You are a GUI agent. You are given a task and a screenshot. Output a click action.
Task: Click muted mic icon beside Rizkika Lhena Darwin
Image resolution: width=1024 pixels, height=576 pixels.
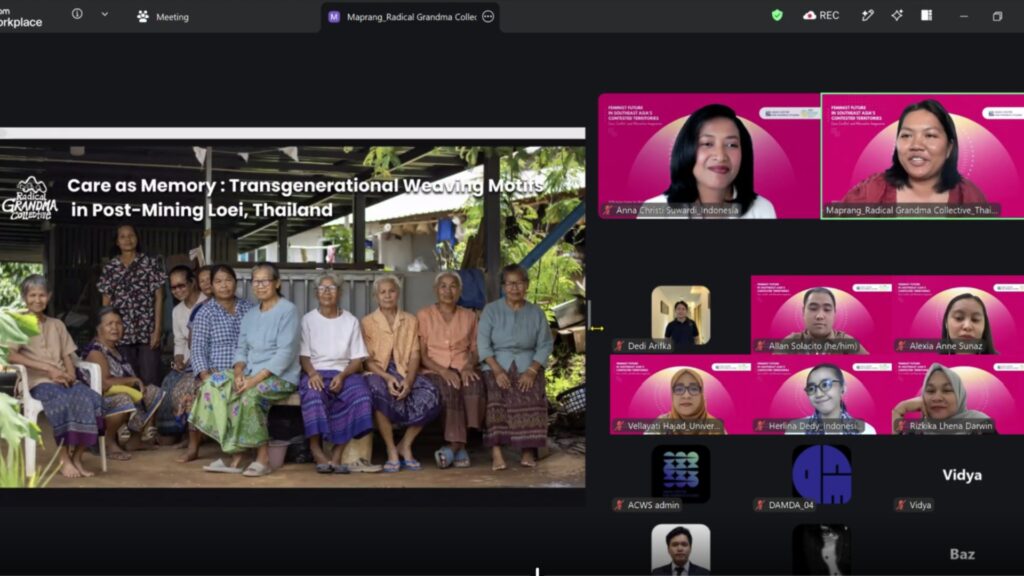[901, 425]
